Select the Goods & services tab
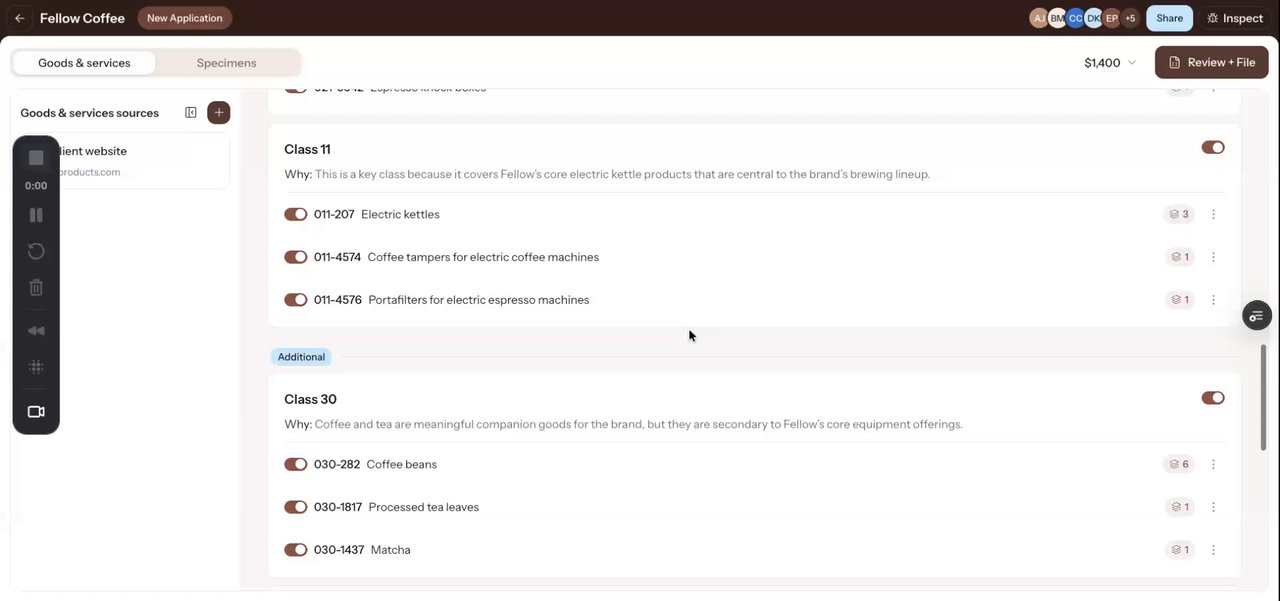 (84, 63)
